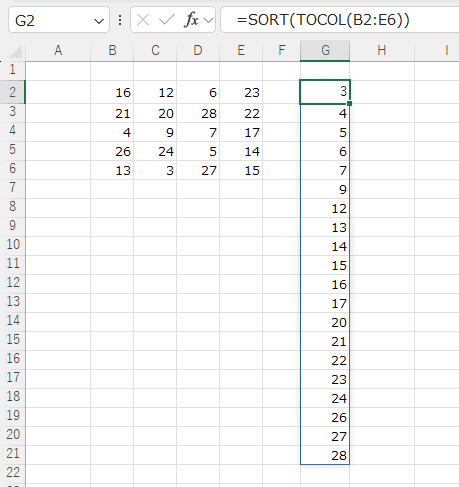Image resolution: width=459 pixels, height=487 pixels.
Task: Cancel formula entry with X icon
Action: coord(143,20)
